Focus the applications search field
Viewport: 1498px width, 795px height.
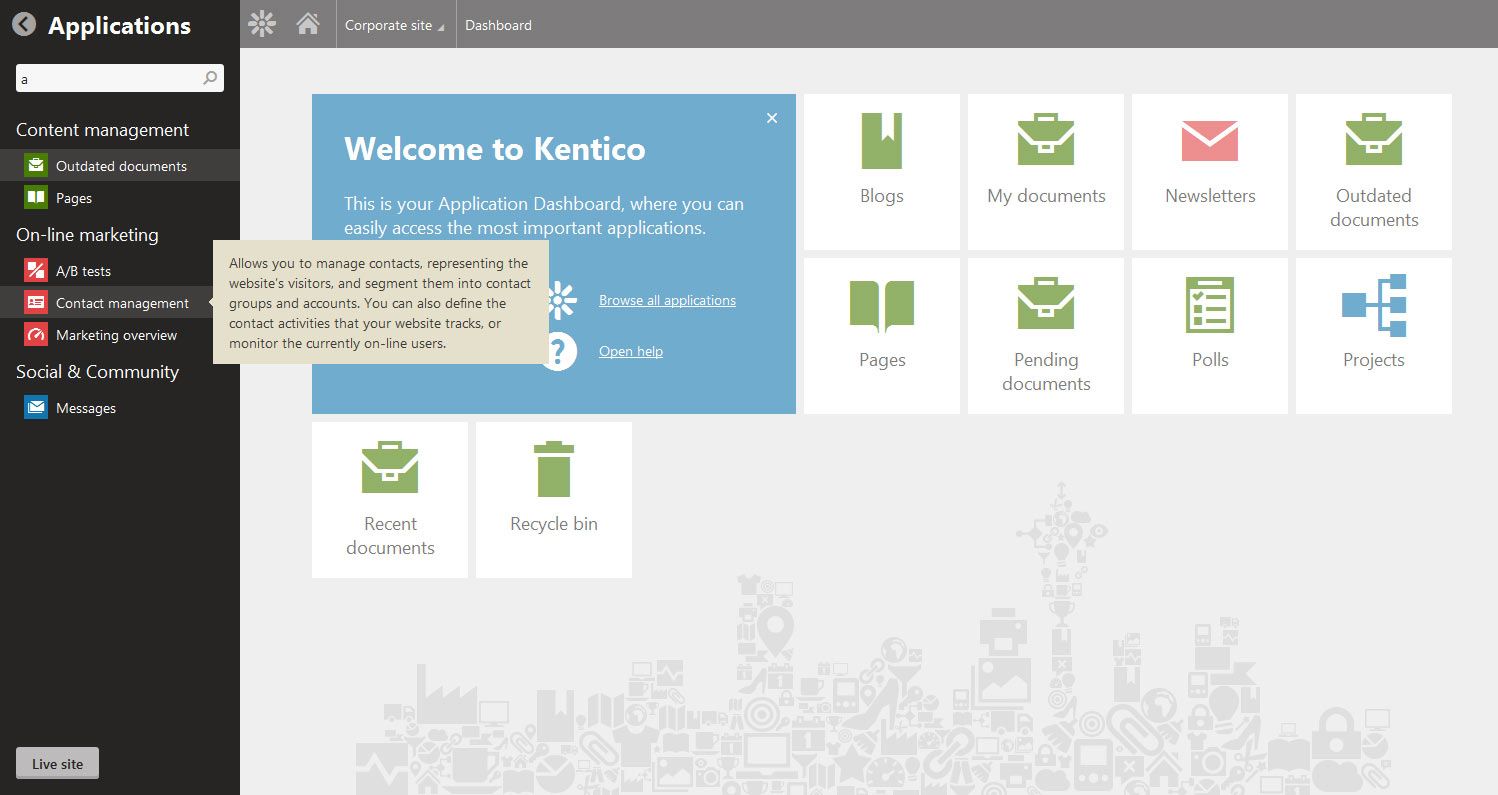coord(120,78)
